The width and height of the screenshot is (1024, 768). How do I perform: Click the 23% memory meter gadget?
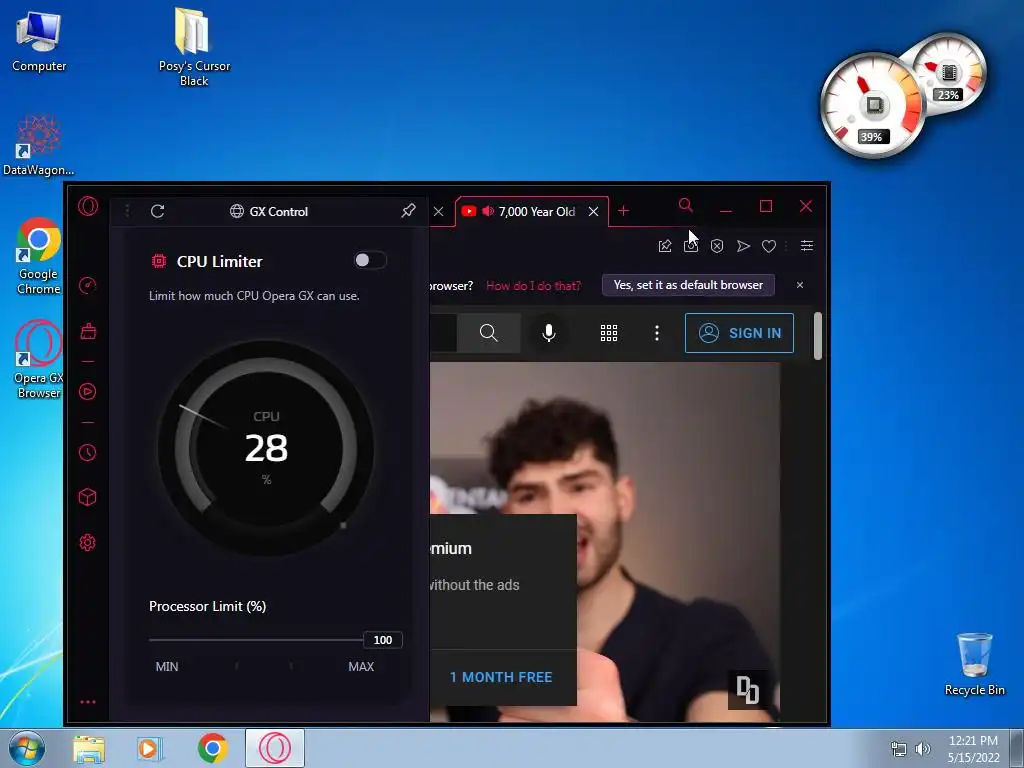click(x=948, y=73)
